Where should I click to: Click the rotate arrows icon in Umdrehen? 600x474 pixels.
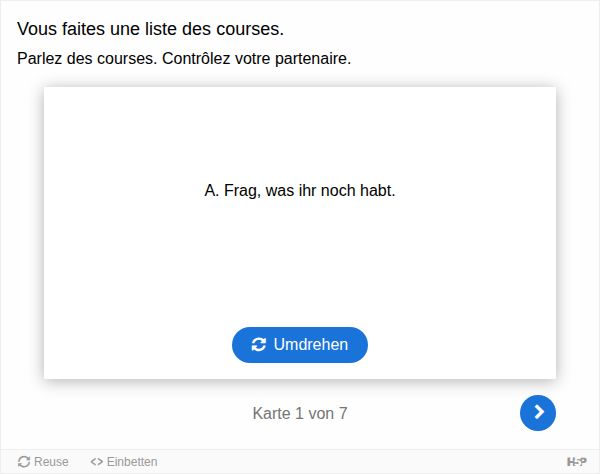click(259, 345)
